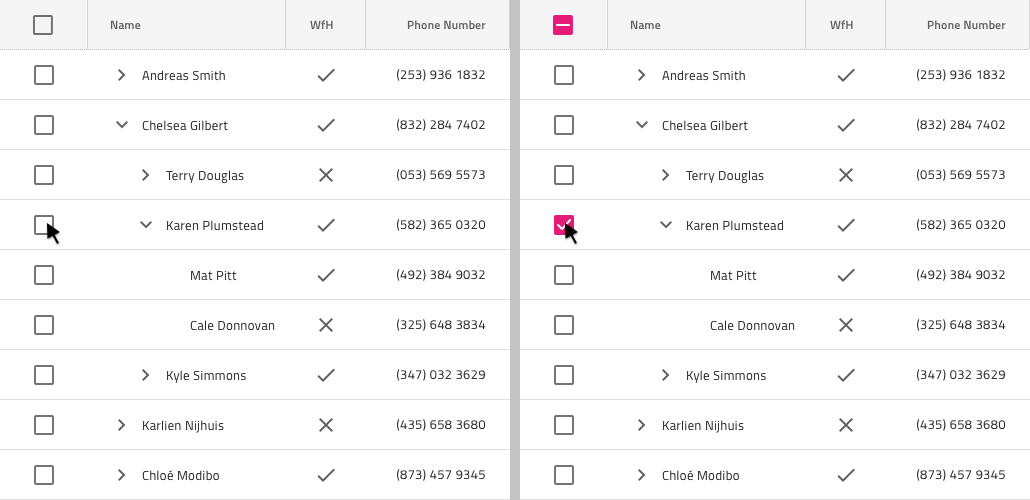Click the WfH column header in right table

tap(841, 25)
